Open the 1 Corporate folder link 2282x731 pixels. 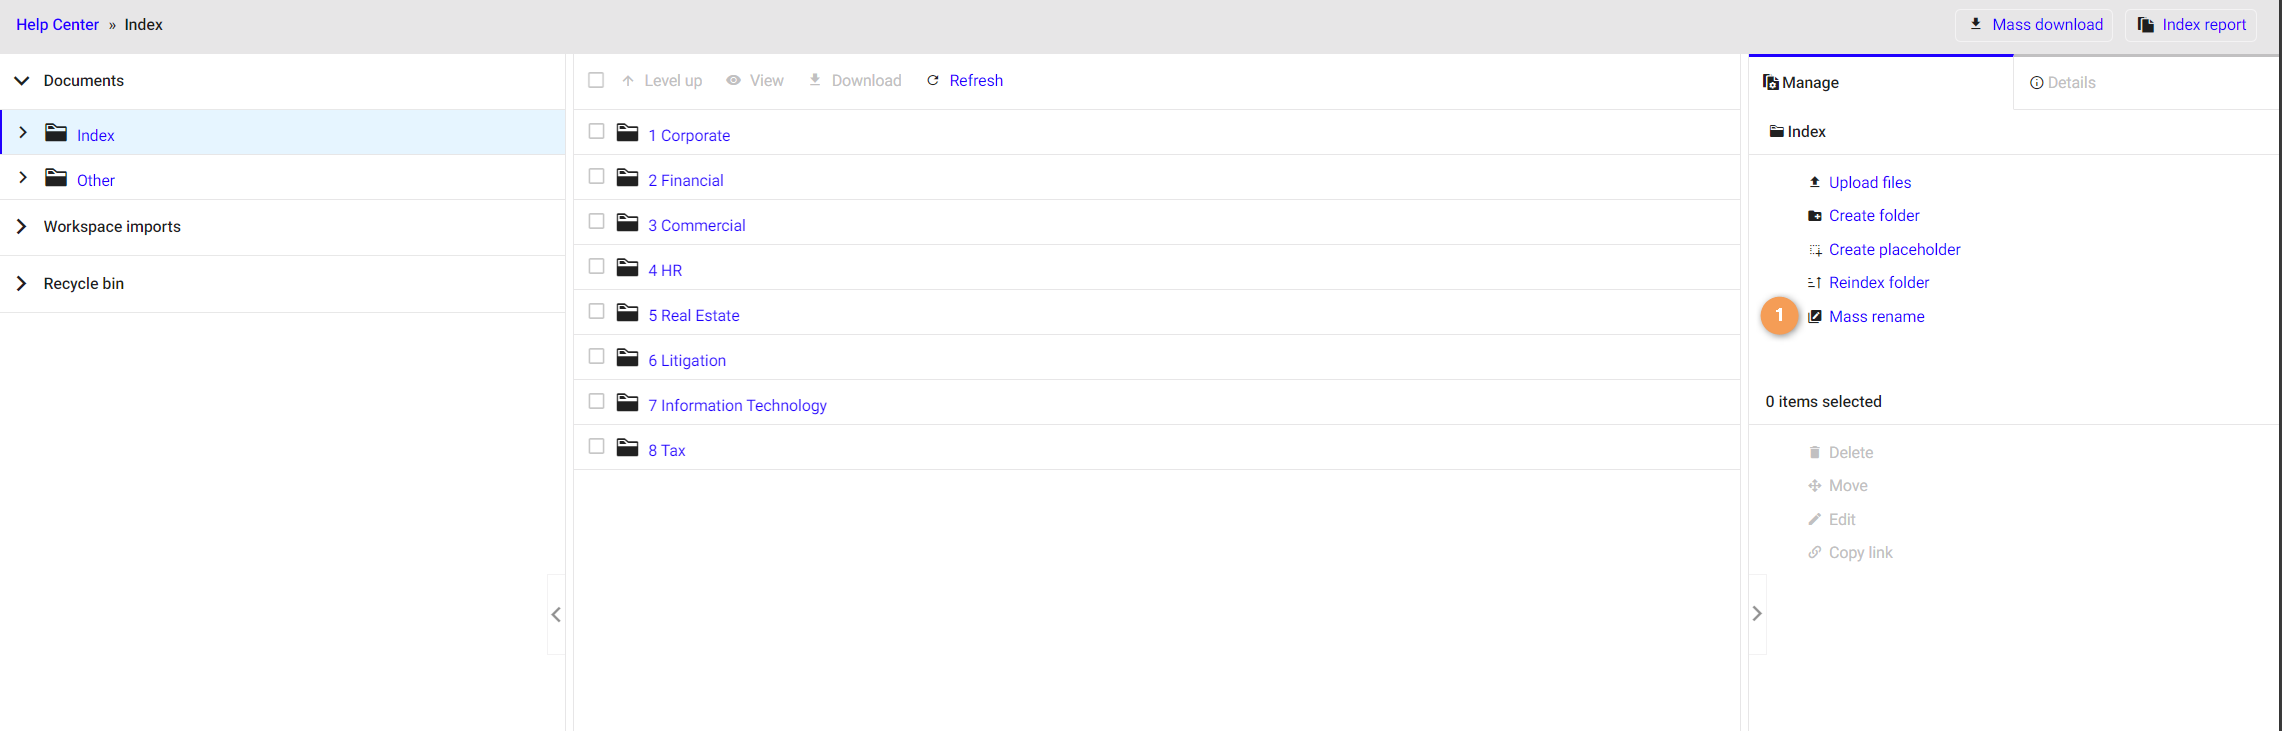pyautogui.click(x=689, y=136)
